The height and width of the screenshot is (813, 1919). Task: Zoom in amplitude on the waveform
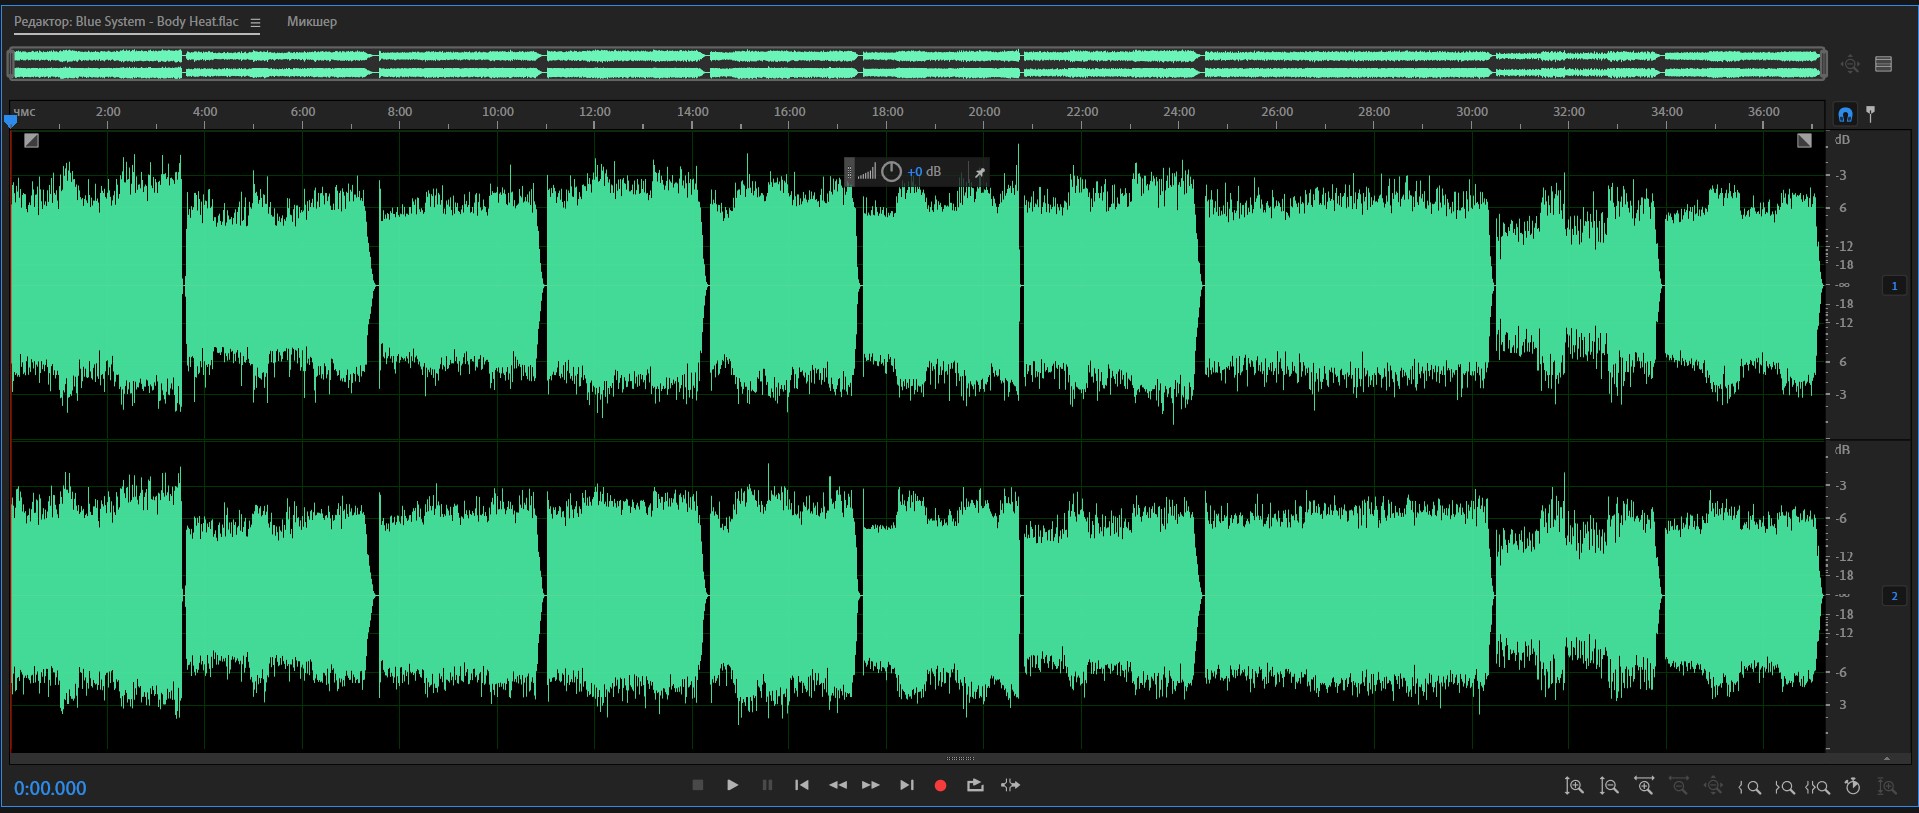tap(1574, 786)
